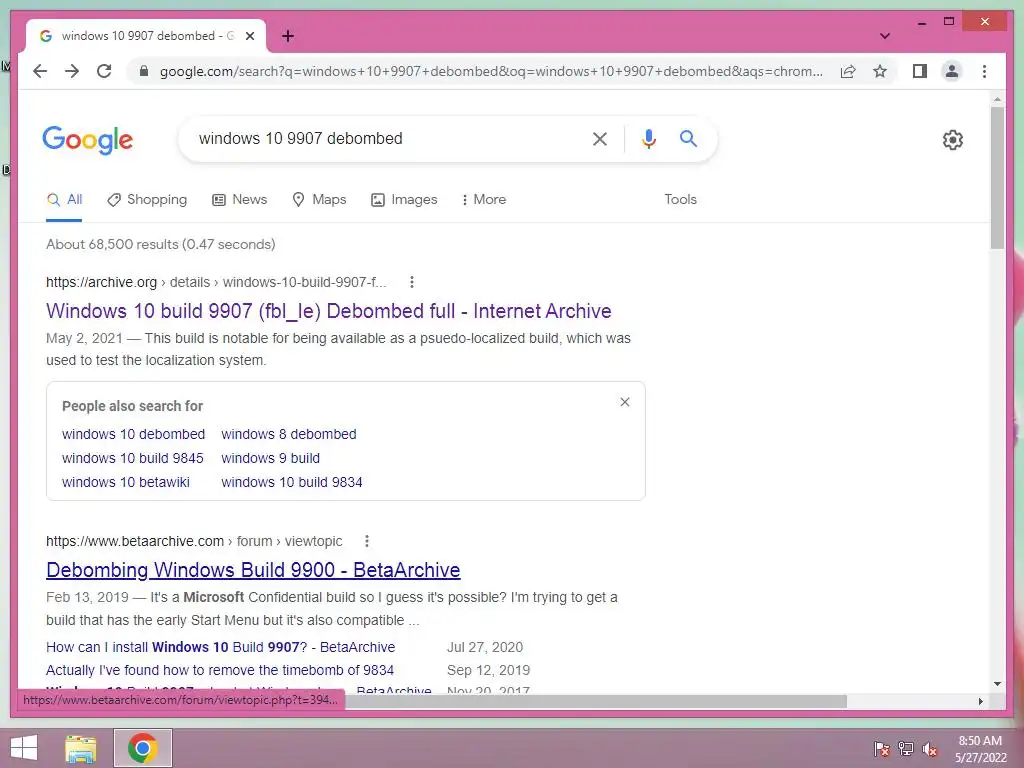
Task: Switch to the News tab
Action: click(240, 200)
